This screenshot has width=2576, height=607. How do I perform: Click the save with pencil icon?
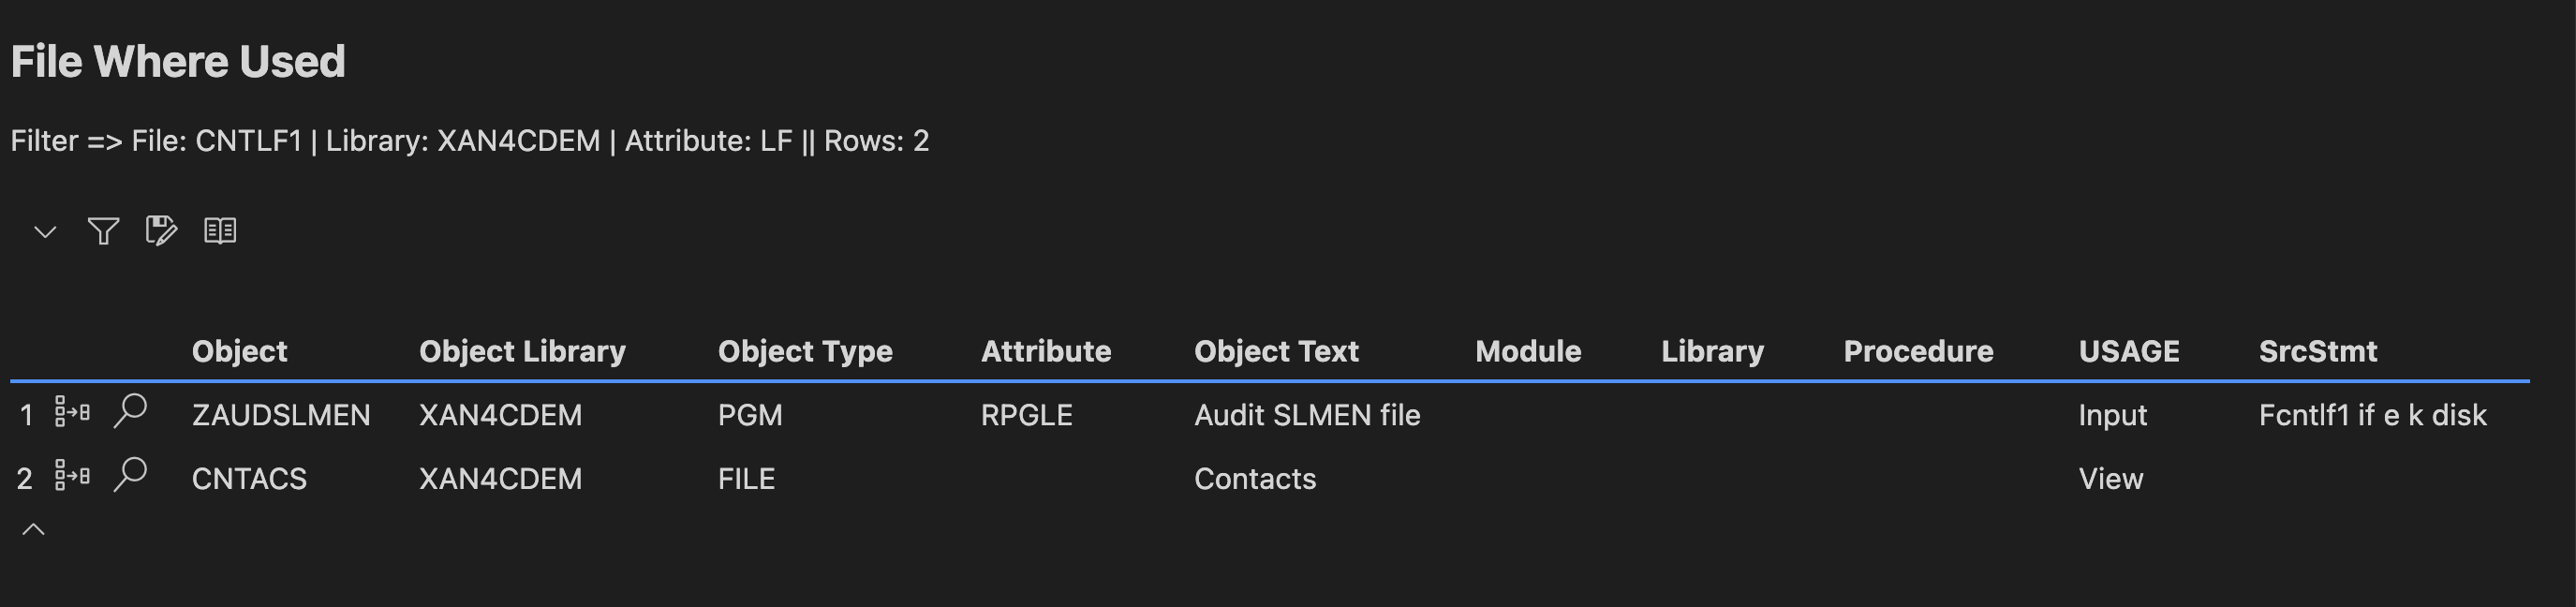(161, 231)
